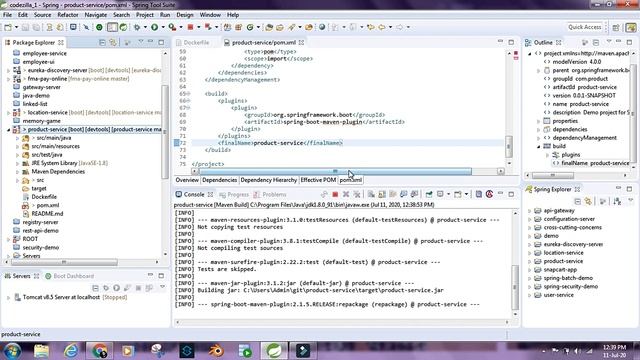Select Dockerfile in Package Explorer tree

coord(44,197)
